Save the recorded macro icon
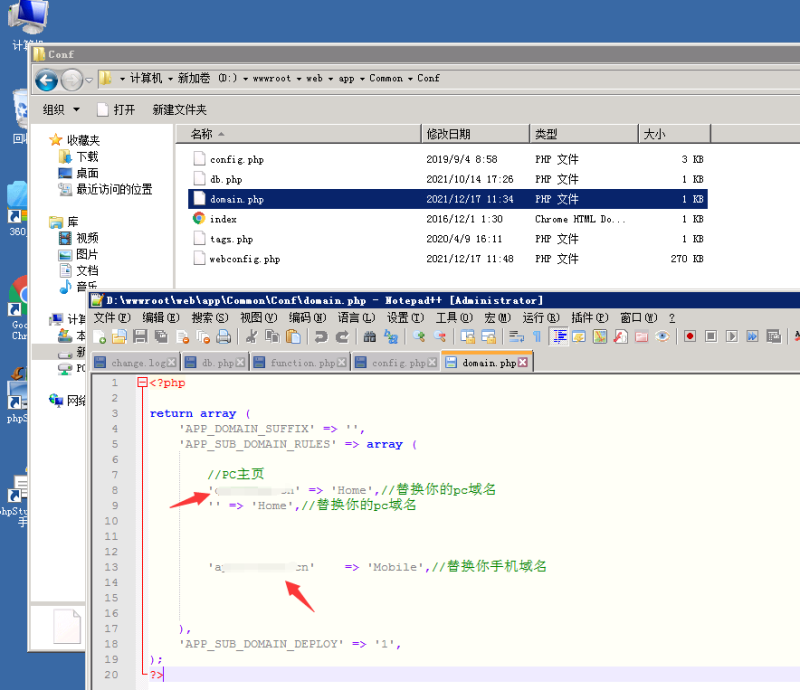Viewport: 800px width, 690px height. point(774,337)
